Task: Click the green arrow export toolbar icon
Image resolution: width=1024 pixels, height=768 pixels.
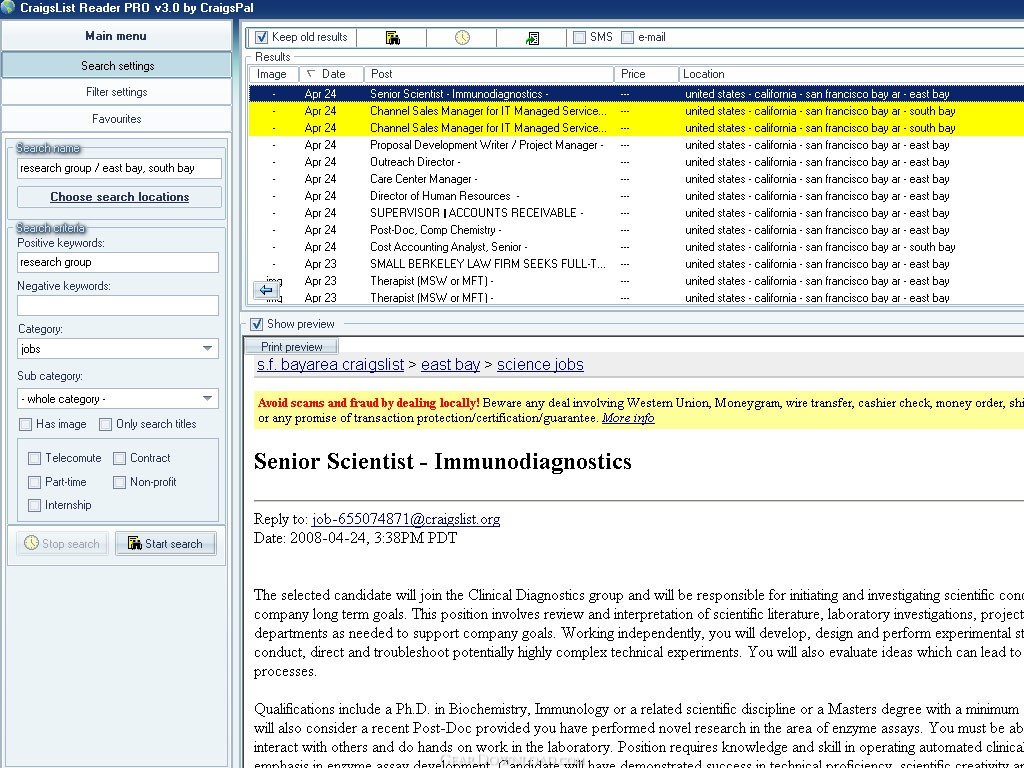Action: 532,38
